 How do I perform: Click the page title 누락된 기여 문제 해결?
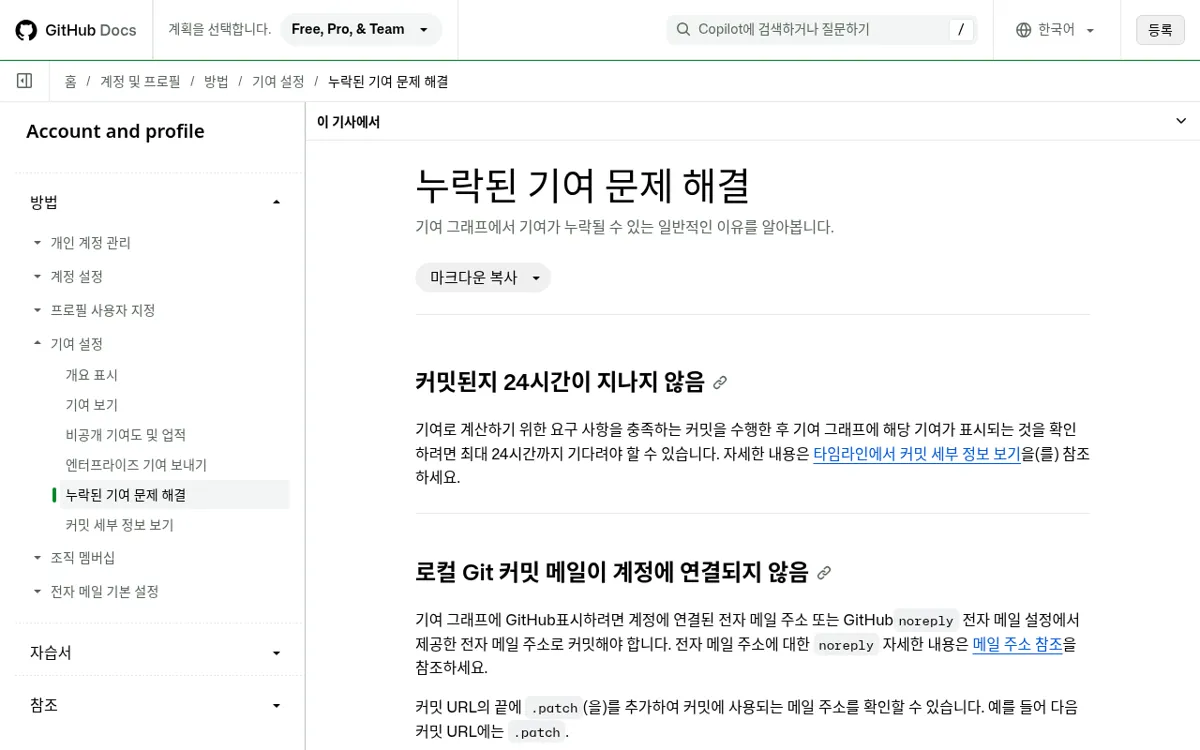pyautogui.click(x=583, y=186)
